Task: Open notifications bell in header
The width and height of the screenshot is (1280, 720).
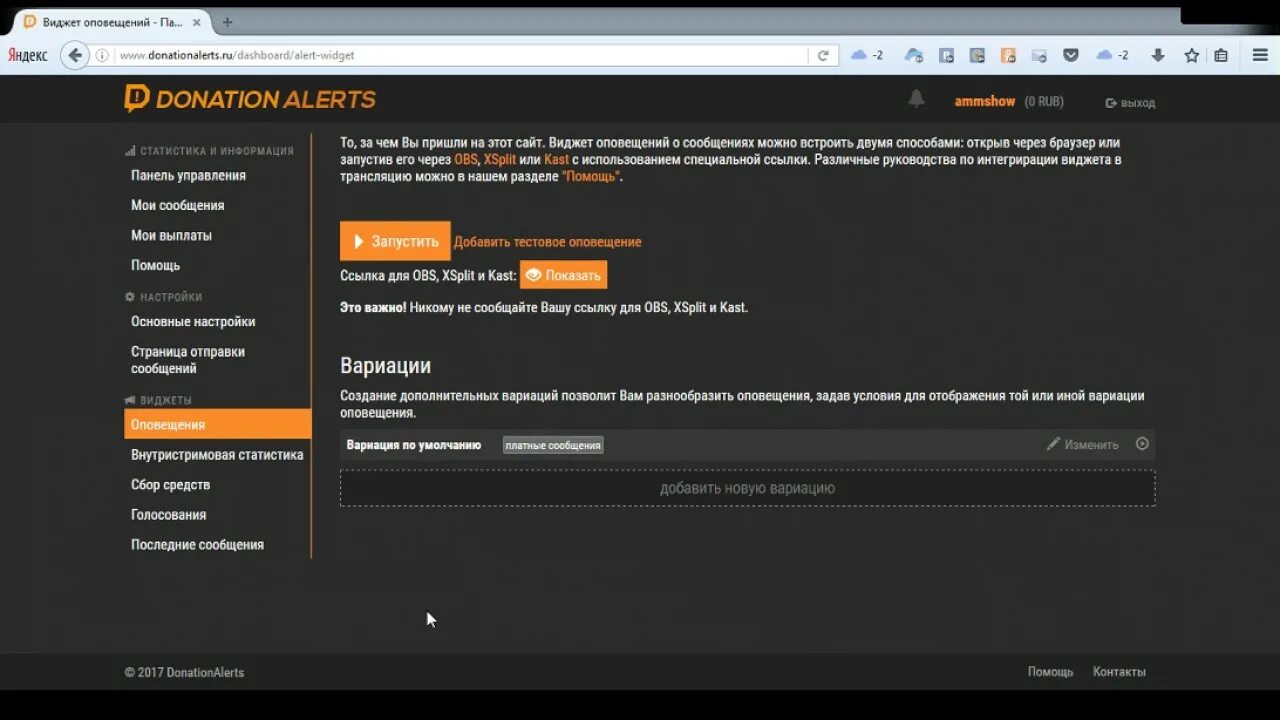Action: pos(916,99)
